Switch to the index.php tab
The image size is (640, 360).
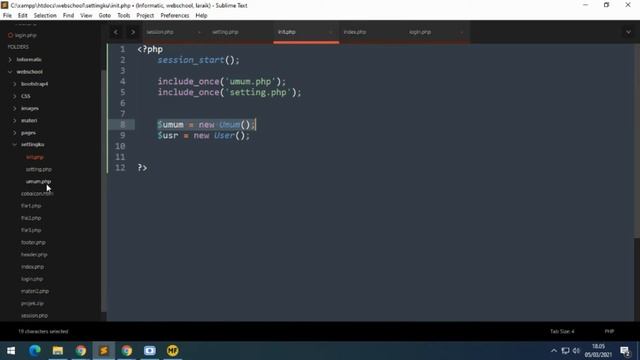pos(355,32)
